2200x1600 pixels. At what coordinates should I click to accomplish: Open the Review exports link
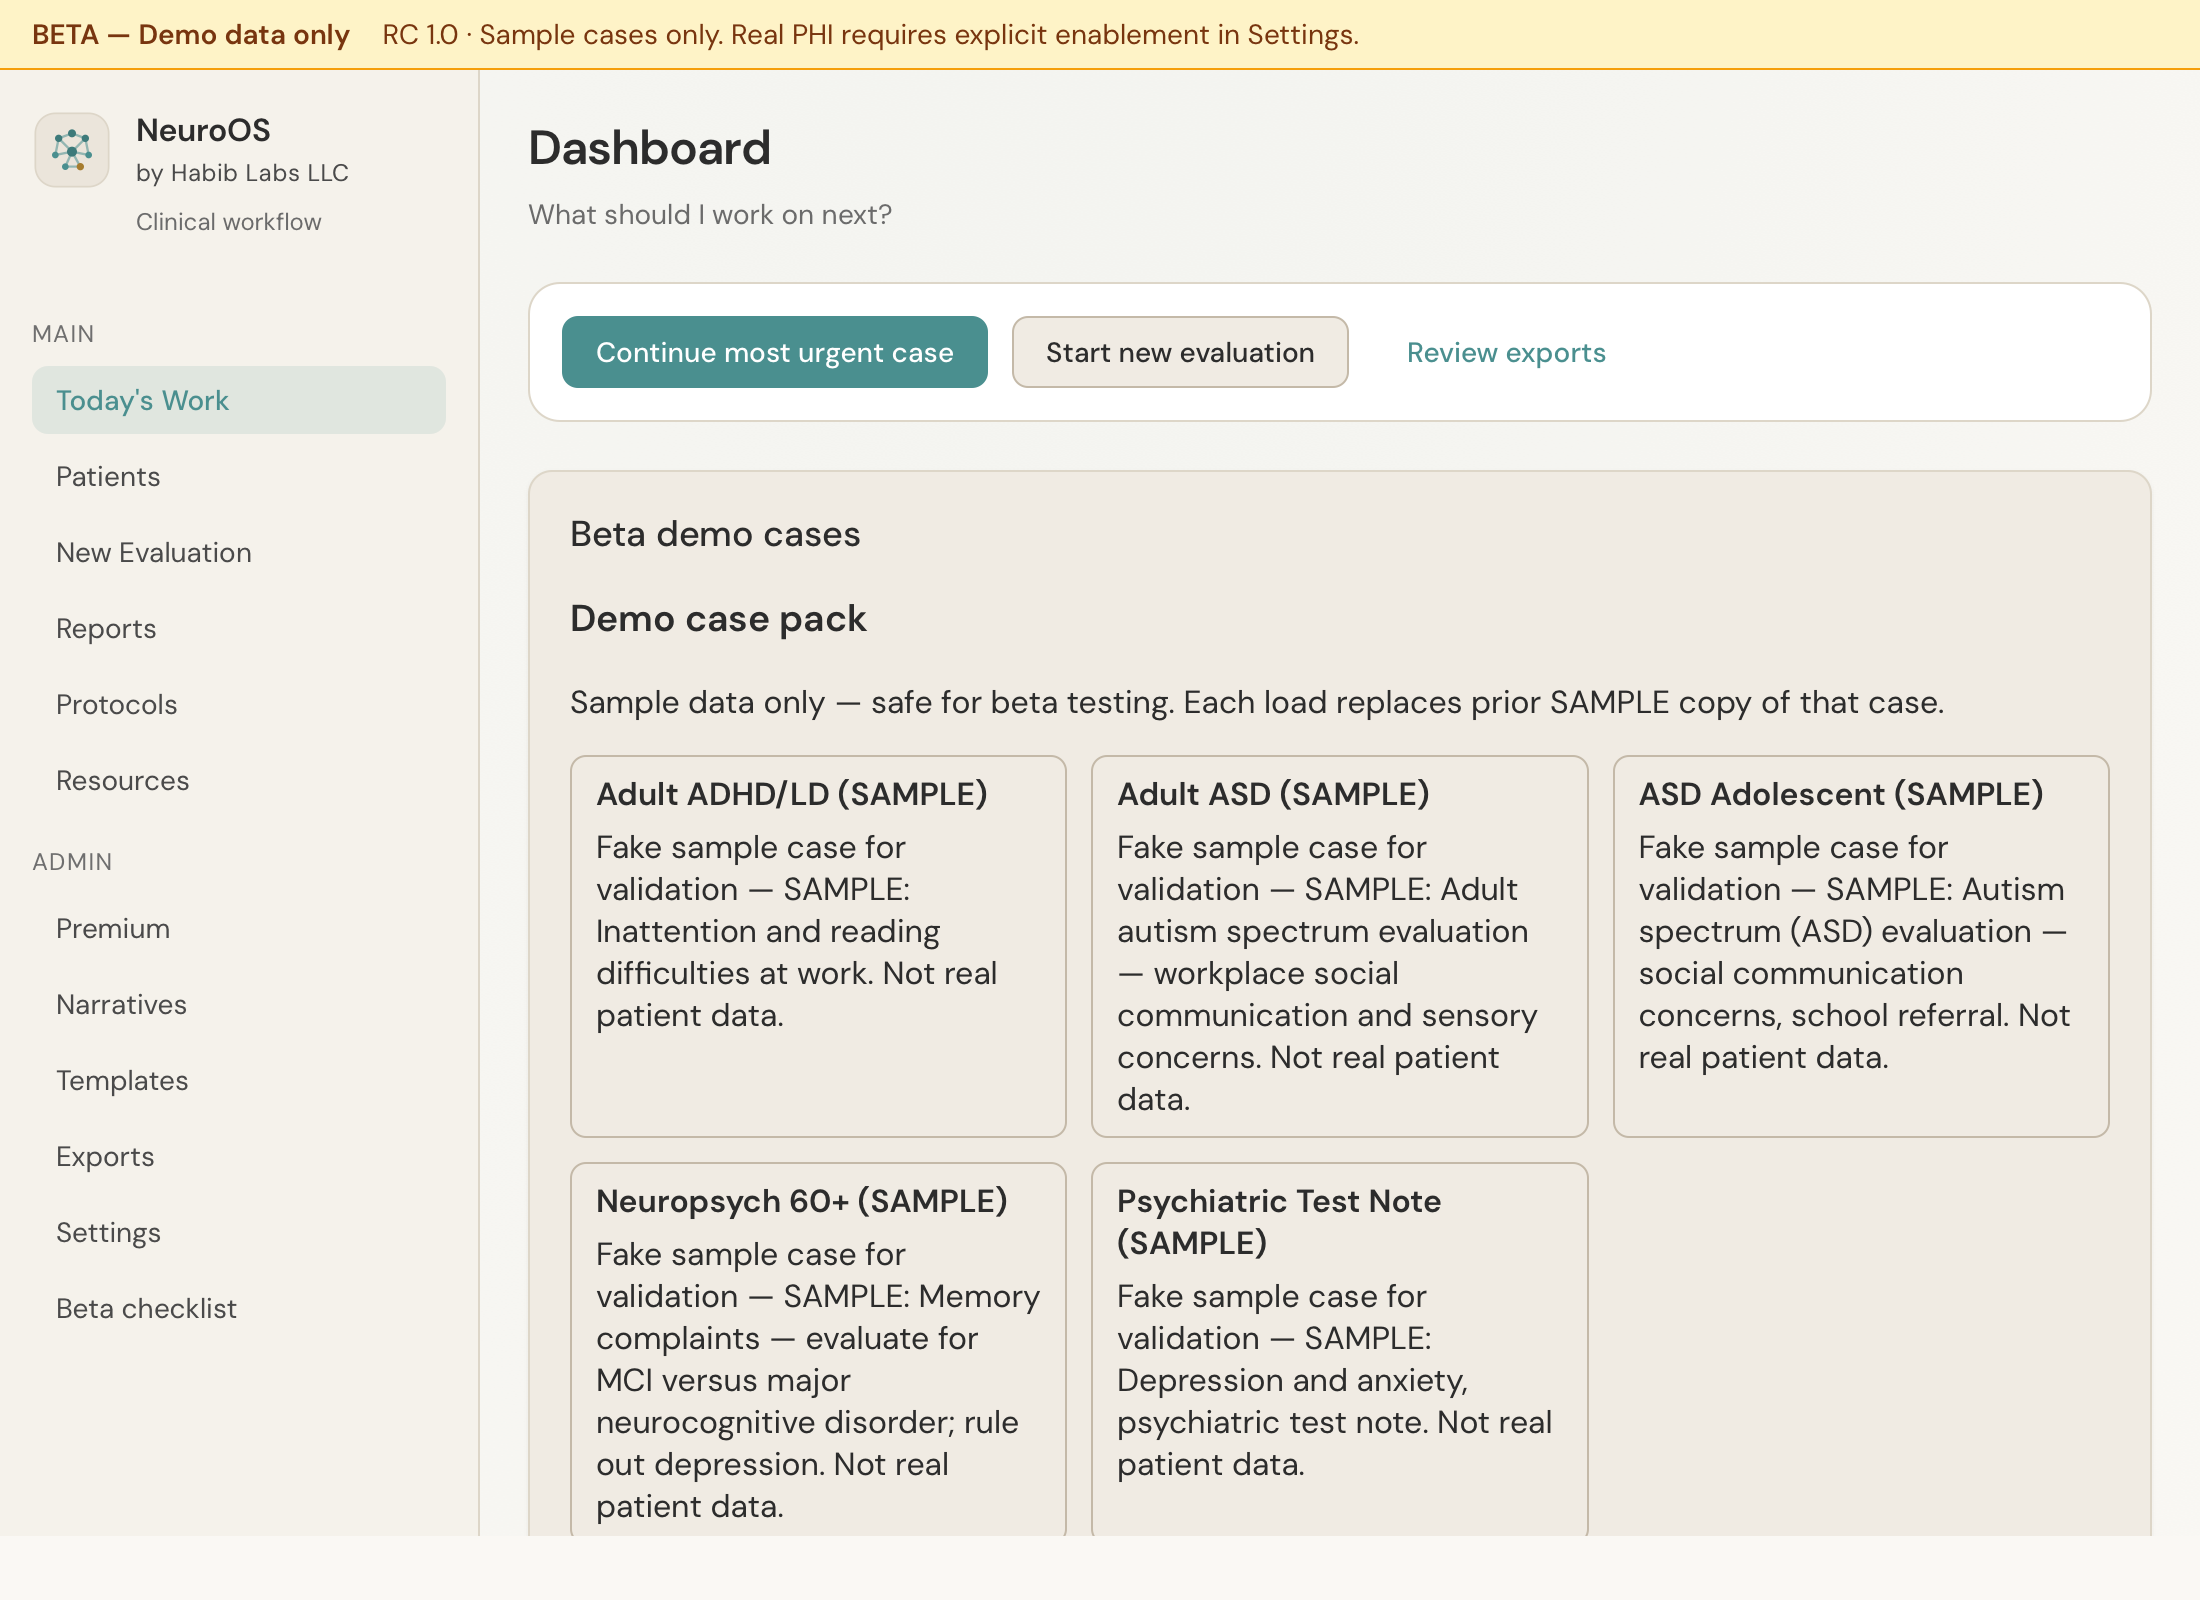pos(1506,352)
